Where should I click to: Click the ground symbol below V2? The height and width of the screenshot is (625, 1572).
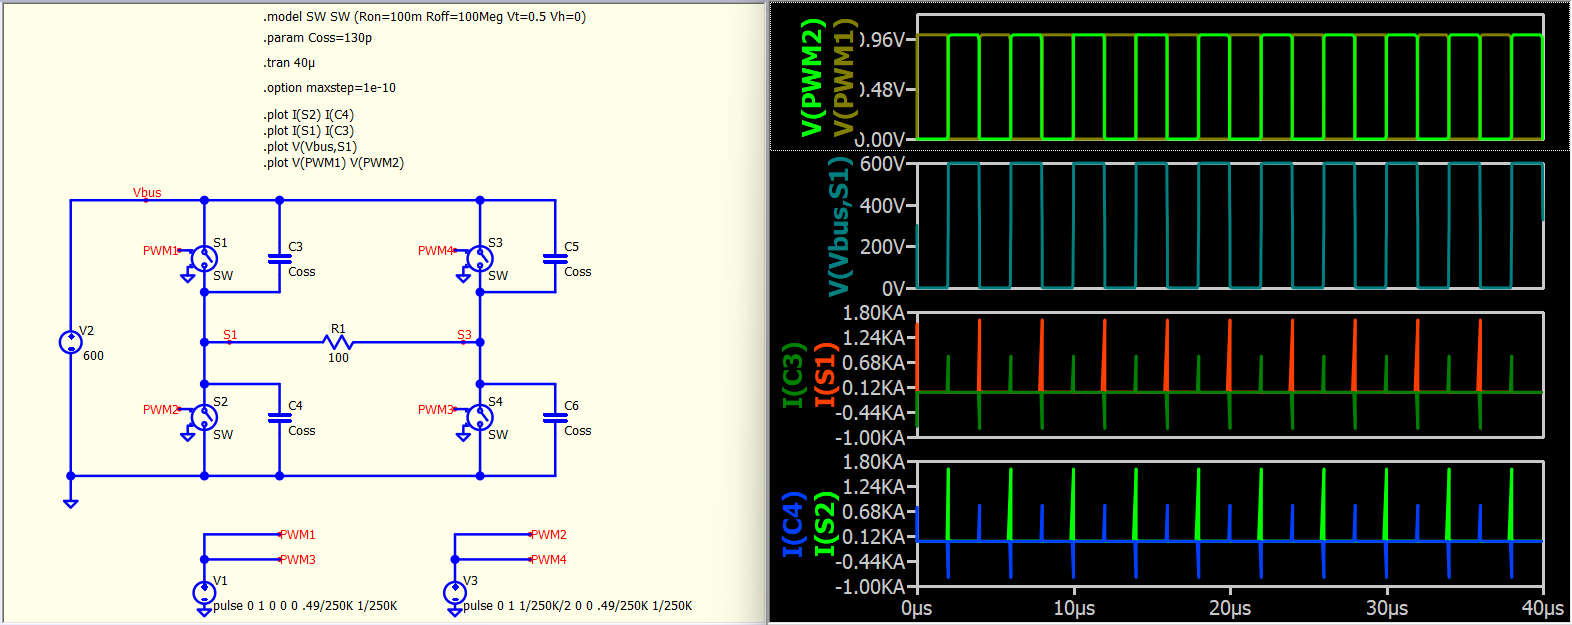click(70, 502)
